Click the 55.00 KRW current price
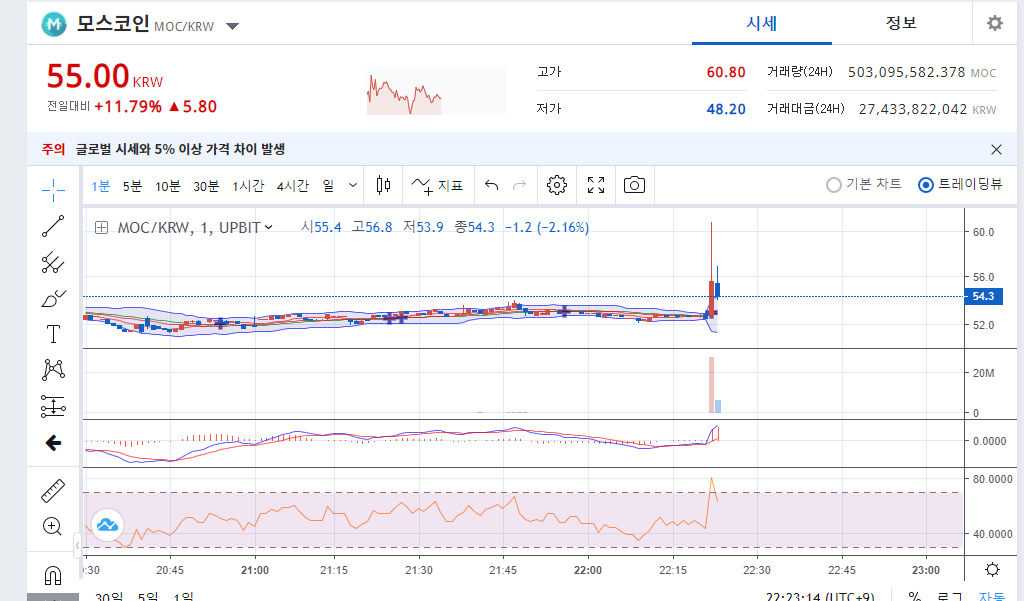Viewport: 1024px width, 601px height. 104,76
